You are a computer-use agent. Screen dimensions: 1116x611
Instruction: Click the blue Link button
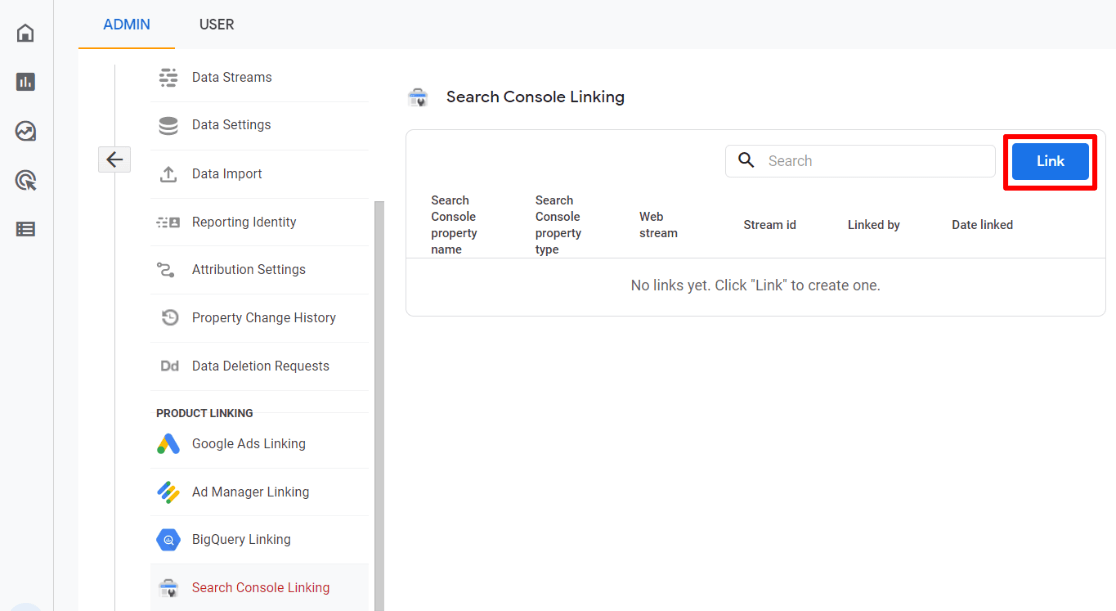pos(1049,160)
